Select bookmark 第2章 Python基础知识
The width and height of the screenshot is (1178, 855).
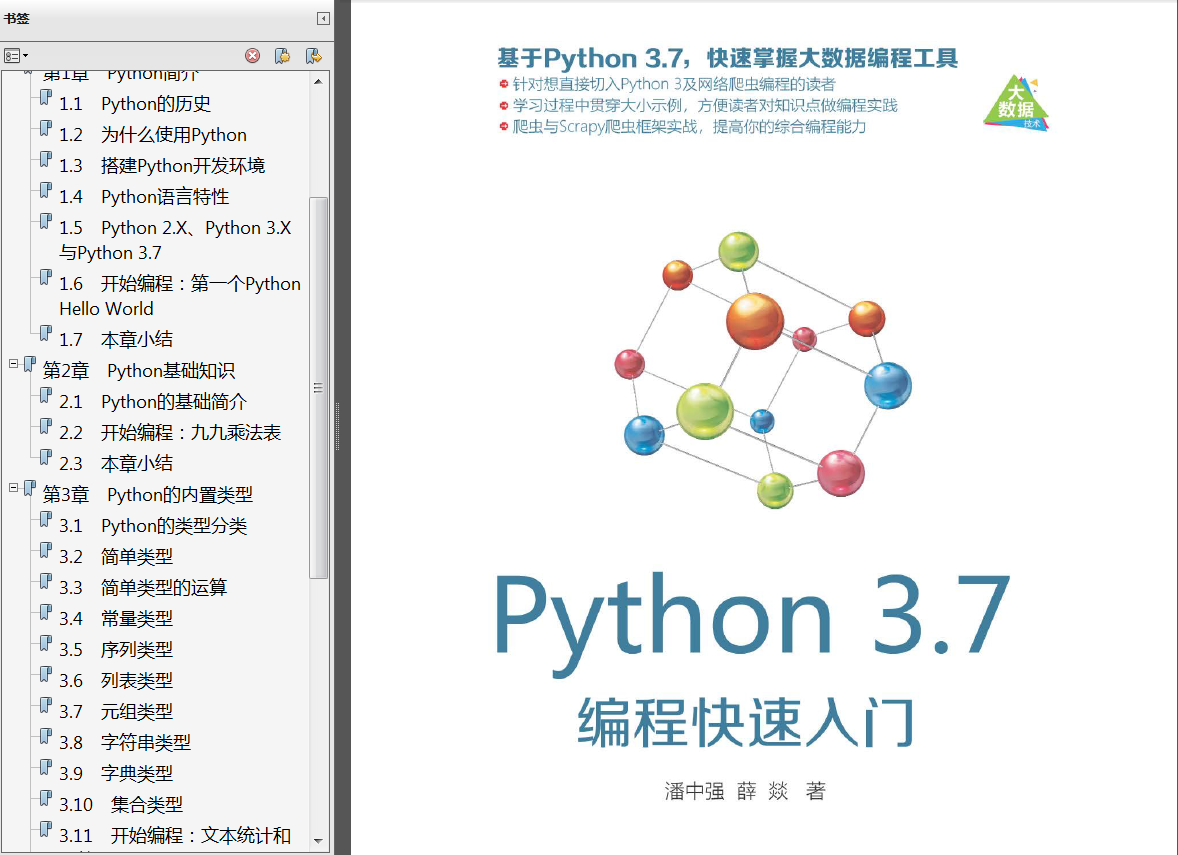click(x=139, y=370)
